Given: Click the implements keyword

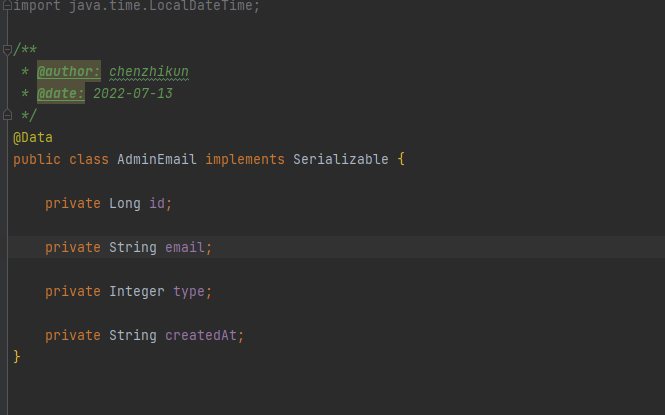Looking at the screenshot, I should tap(245, 159).
